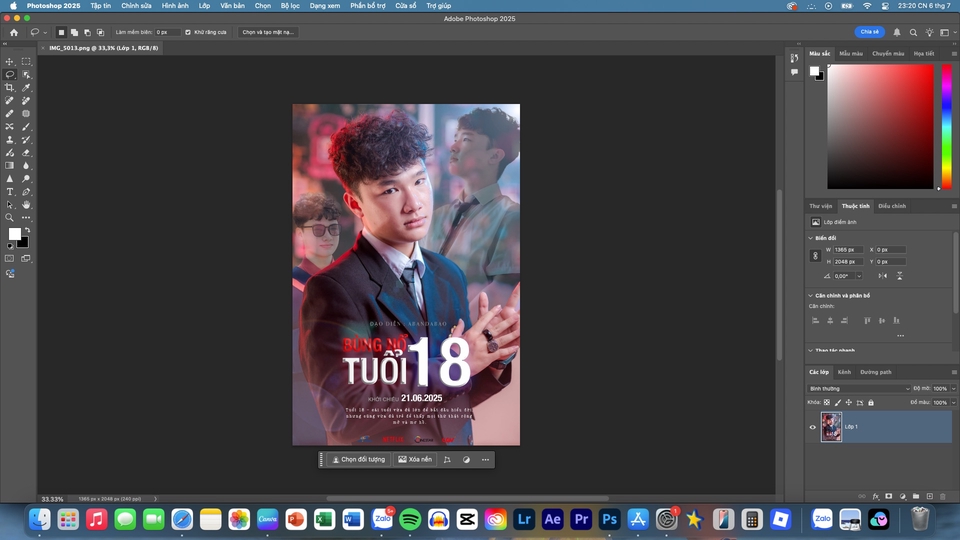960x540 pixels.
Task: Toggle lock image pixels brush icon
Action: tap(838, 403)
